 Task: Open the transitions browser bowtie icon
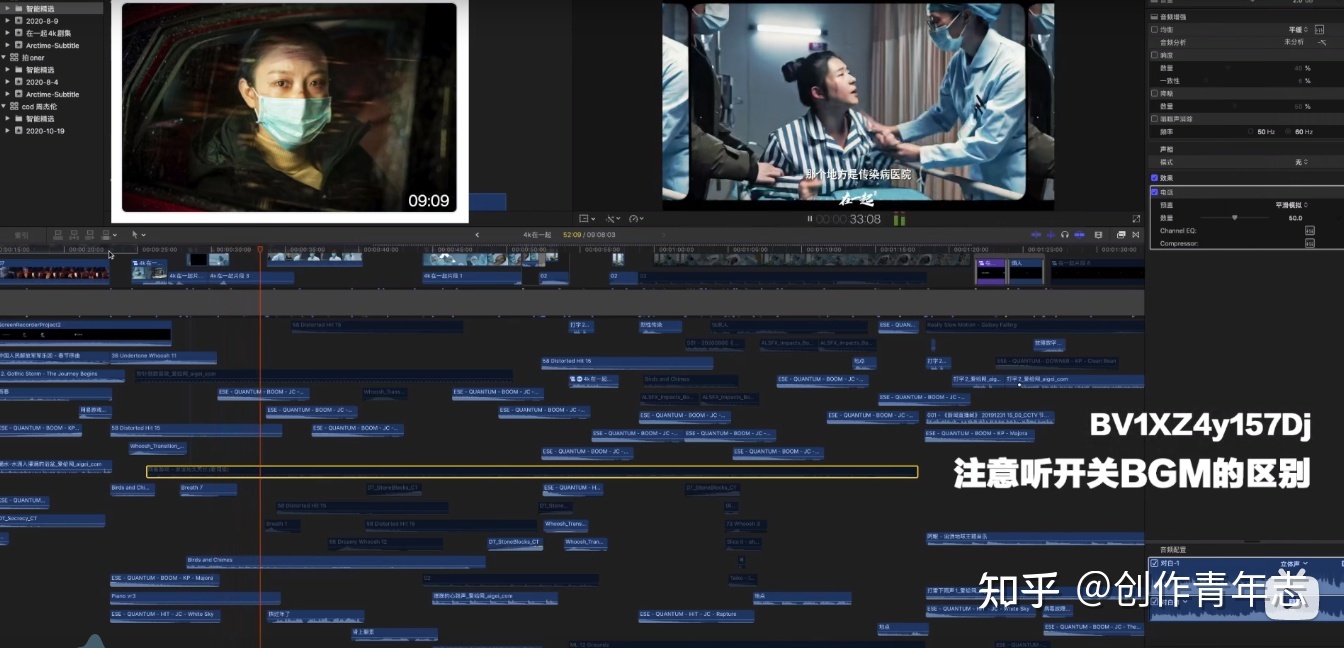point(1135,235)
